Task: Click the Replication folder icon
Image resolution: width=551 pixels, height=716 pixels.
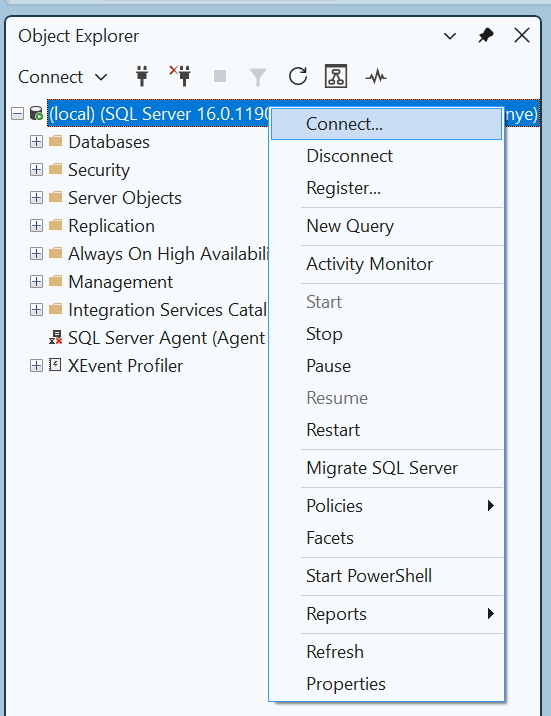Action: (x=55, y=225)
